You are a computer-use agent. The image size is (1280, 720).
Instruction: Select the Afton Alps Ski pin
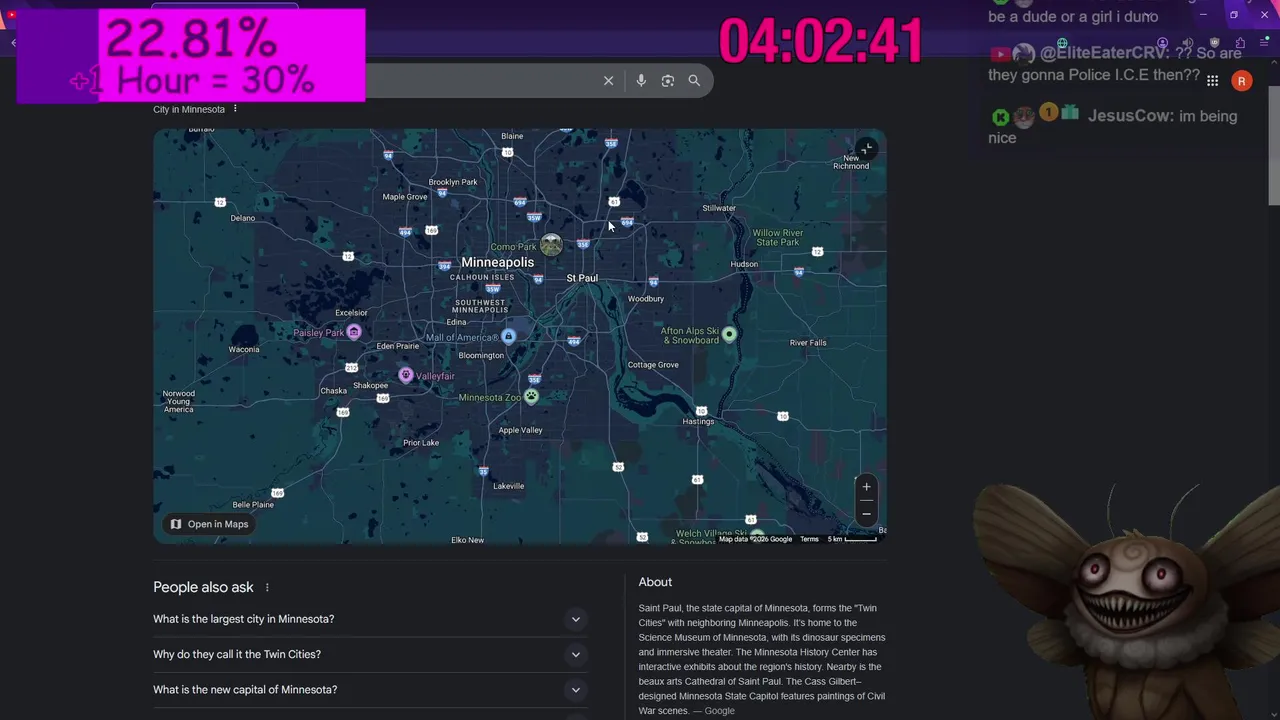729,334
